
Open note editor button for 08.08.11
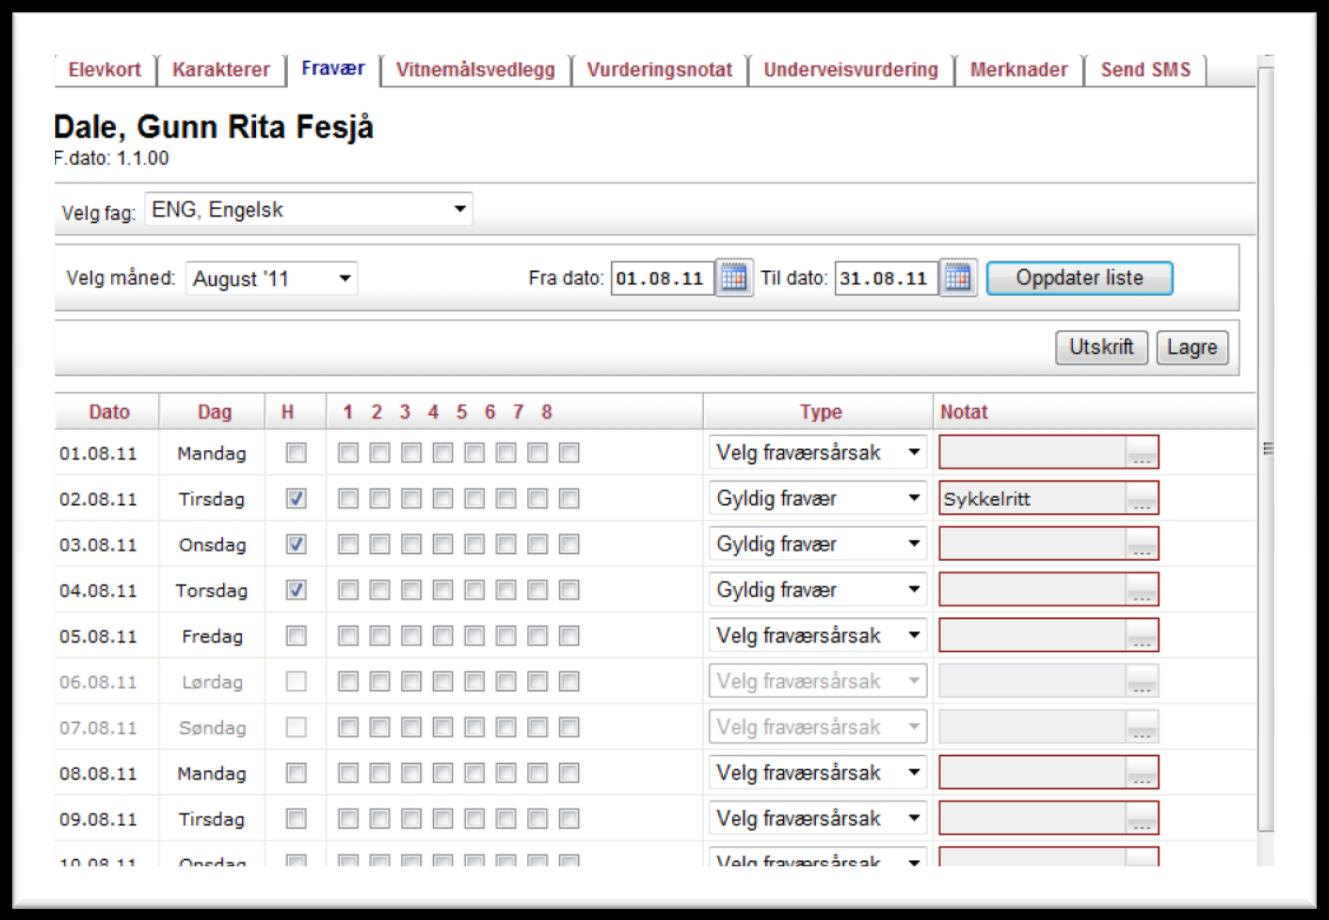tap(1142, 773)
